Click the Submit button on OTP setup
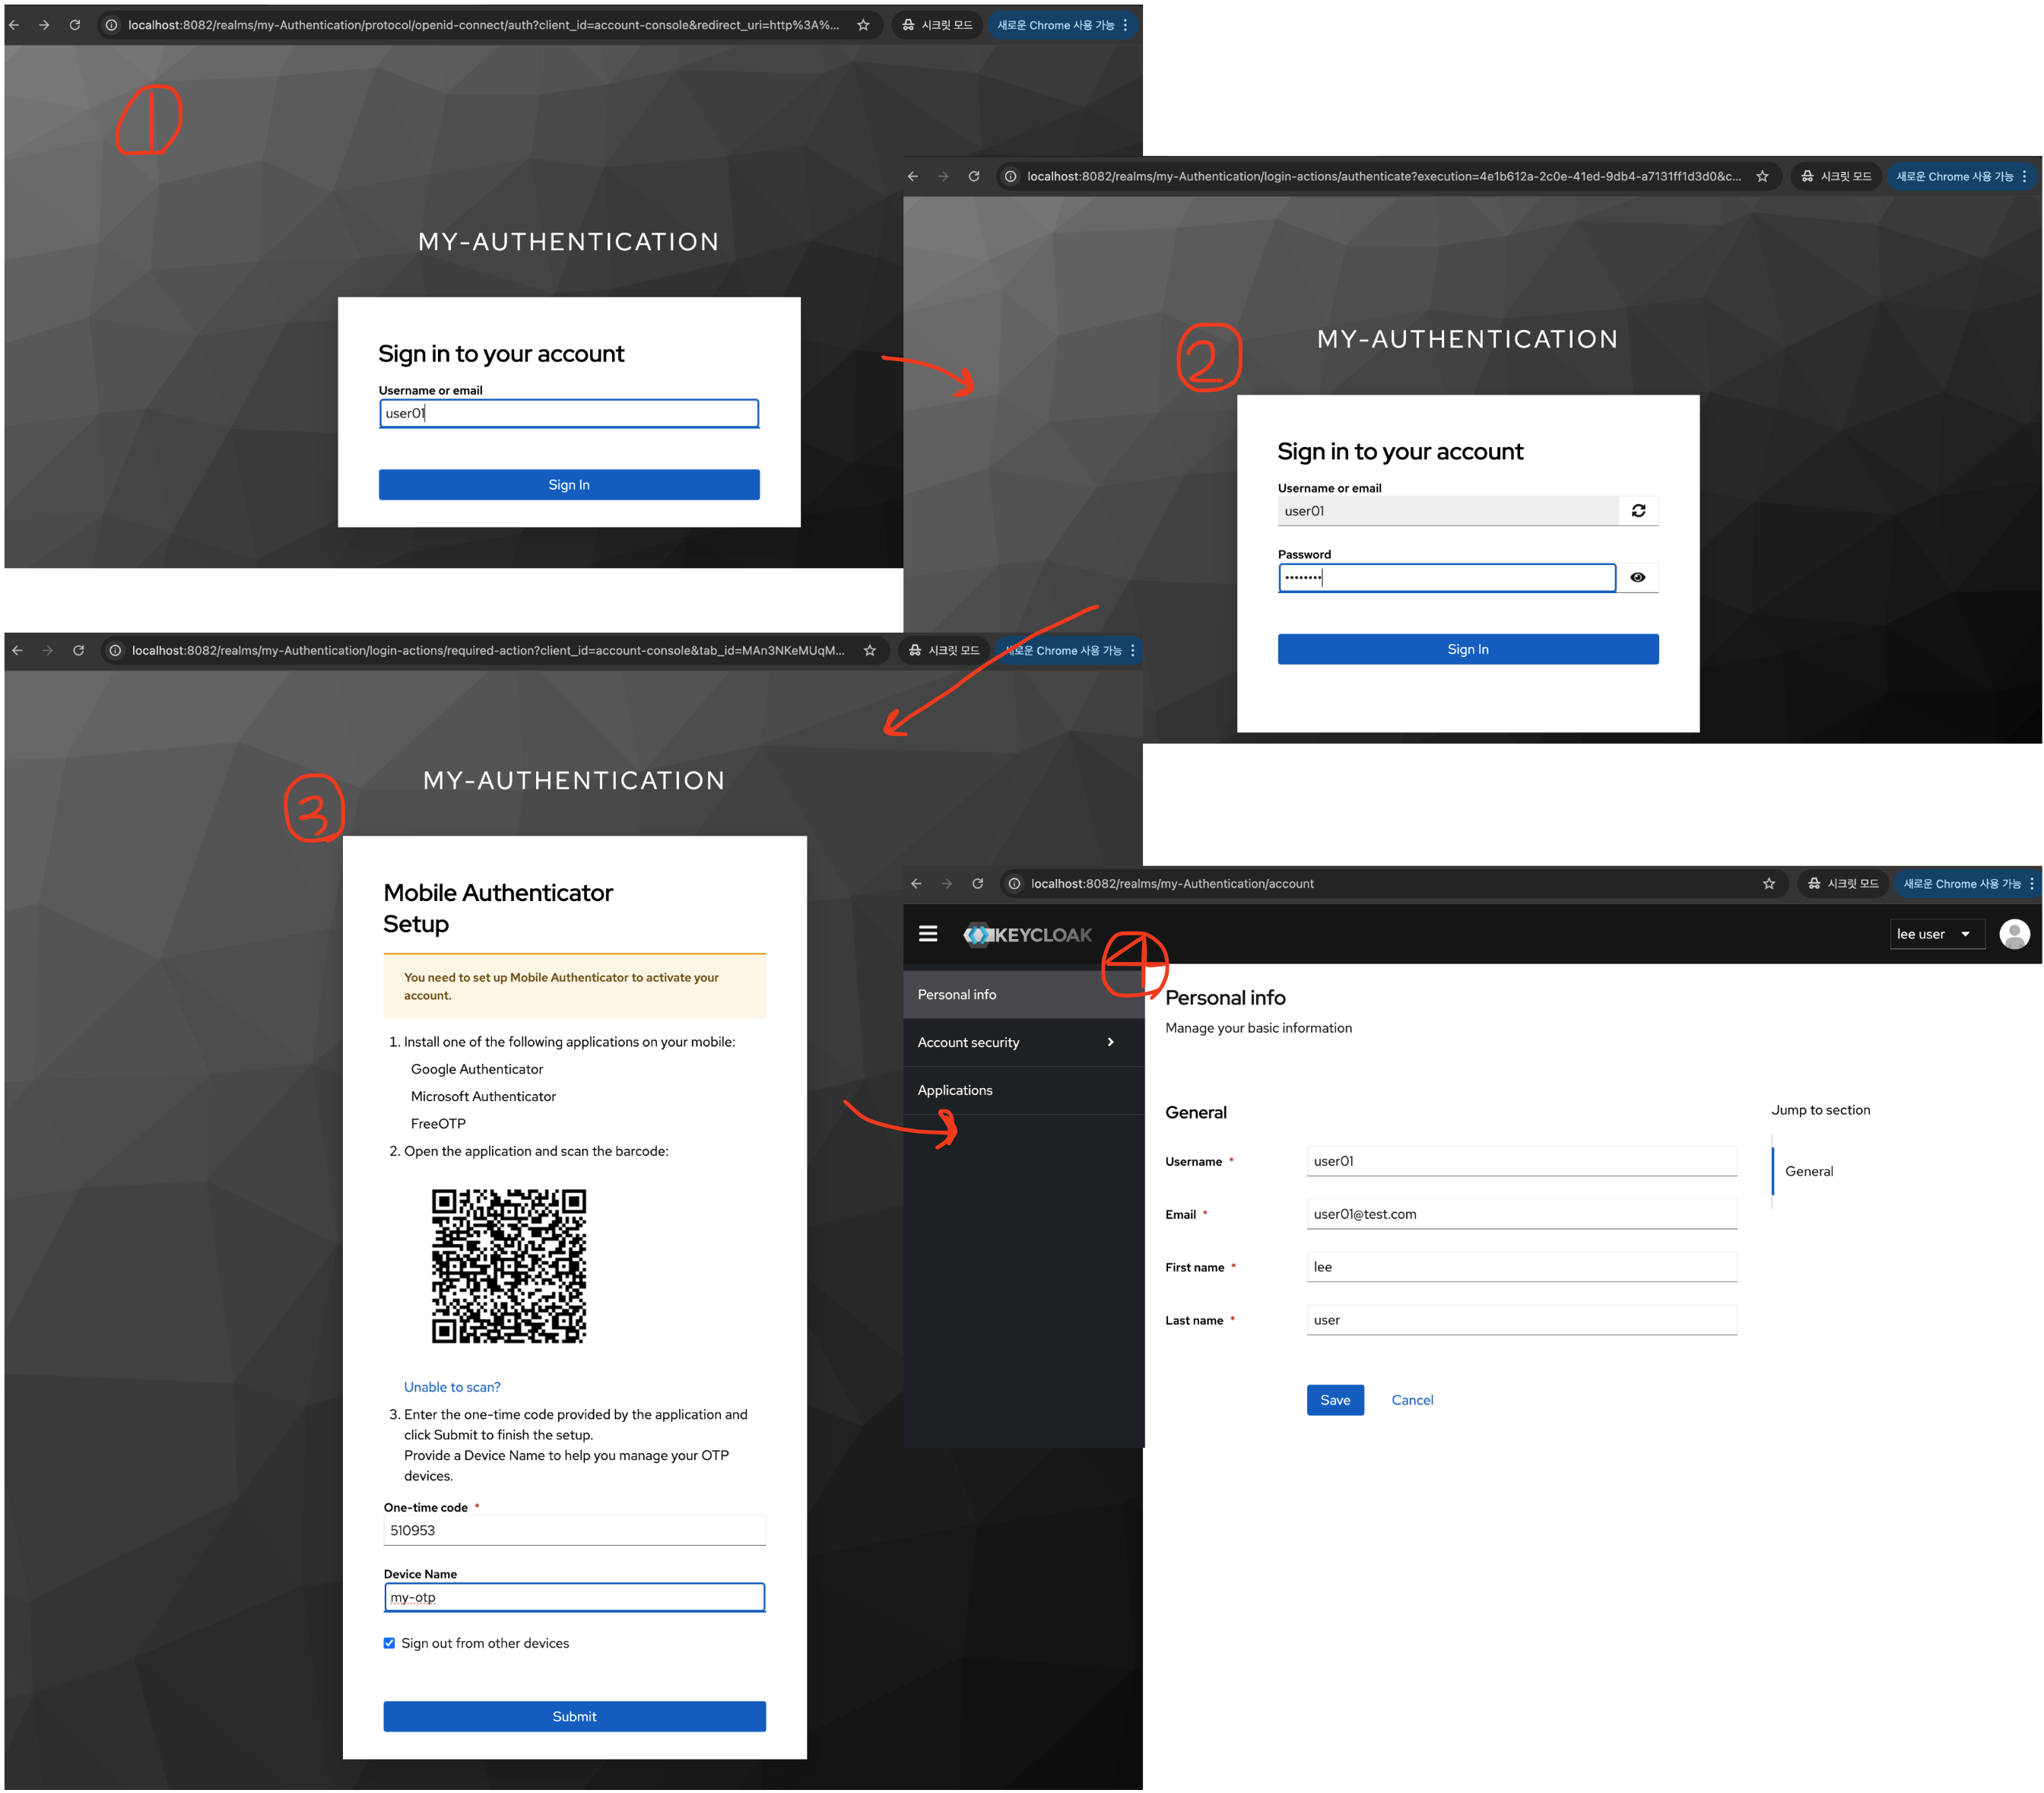 click(x=574, y=1716)
